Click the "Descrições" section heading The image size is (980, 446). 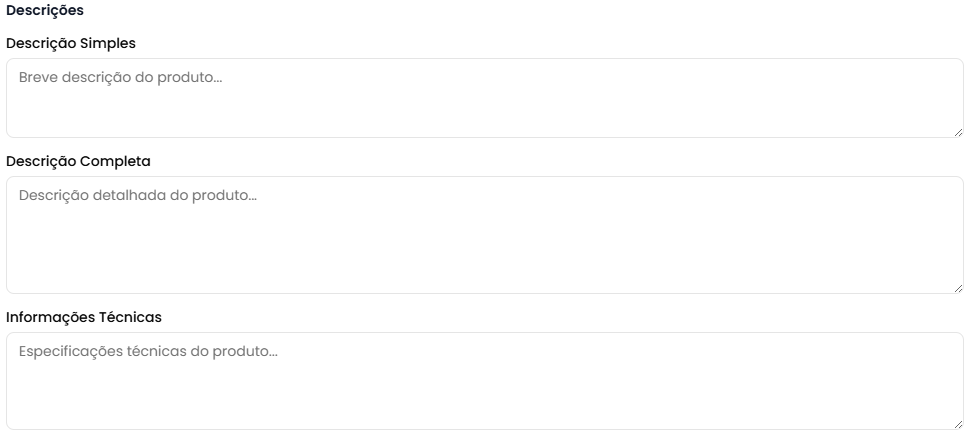(x=45, y=11)
